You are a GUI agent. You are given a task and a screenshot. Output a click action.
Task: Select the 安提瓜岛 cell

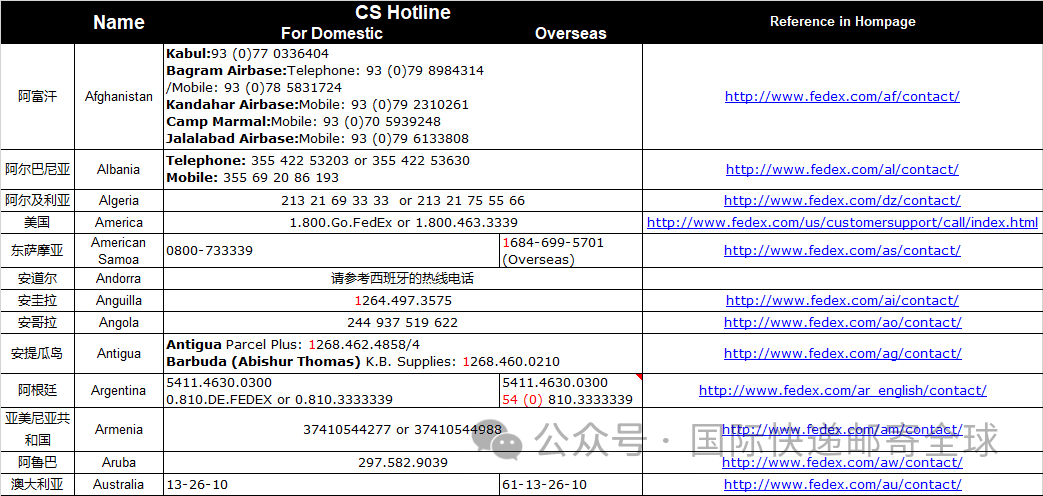click(37, 354)
